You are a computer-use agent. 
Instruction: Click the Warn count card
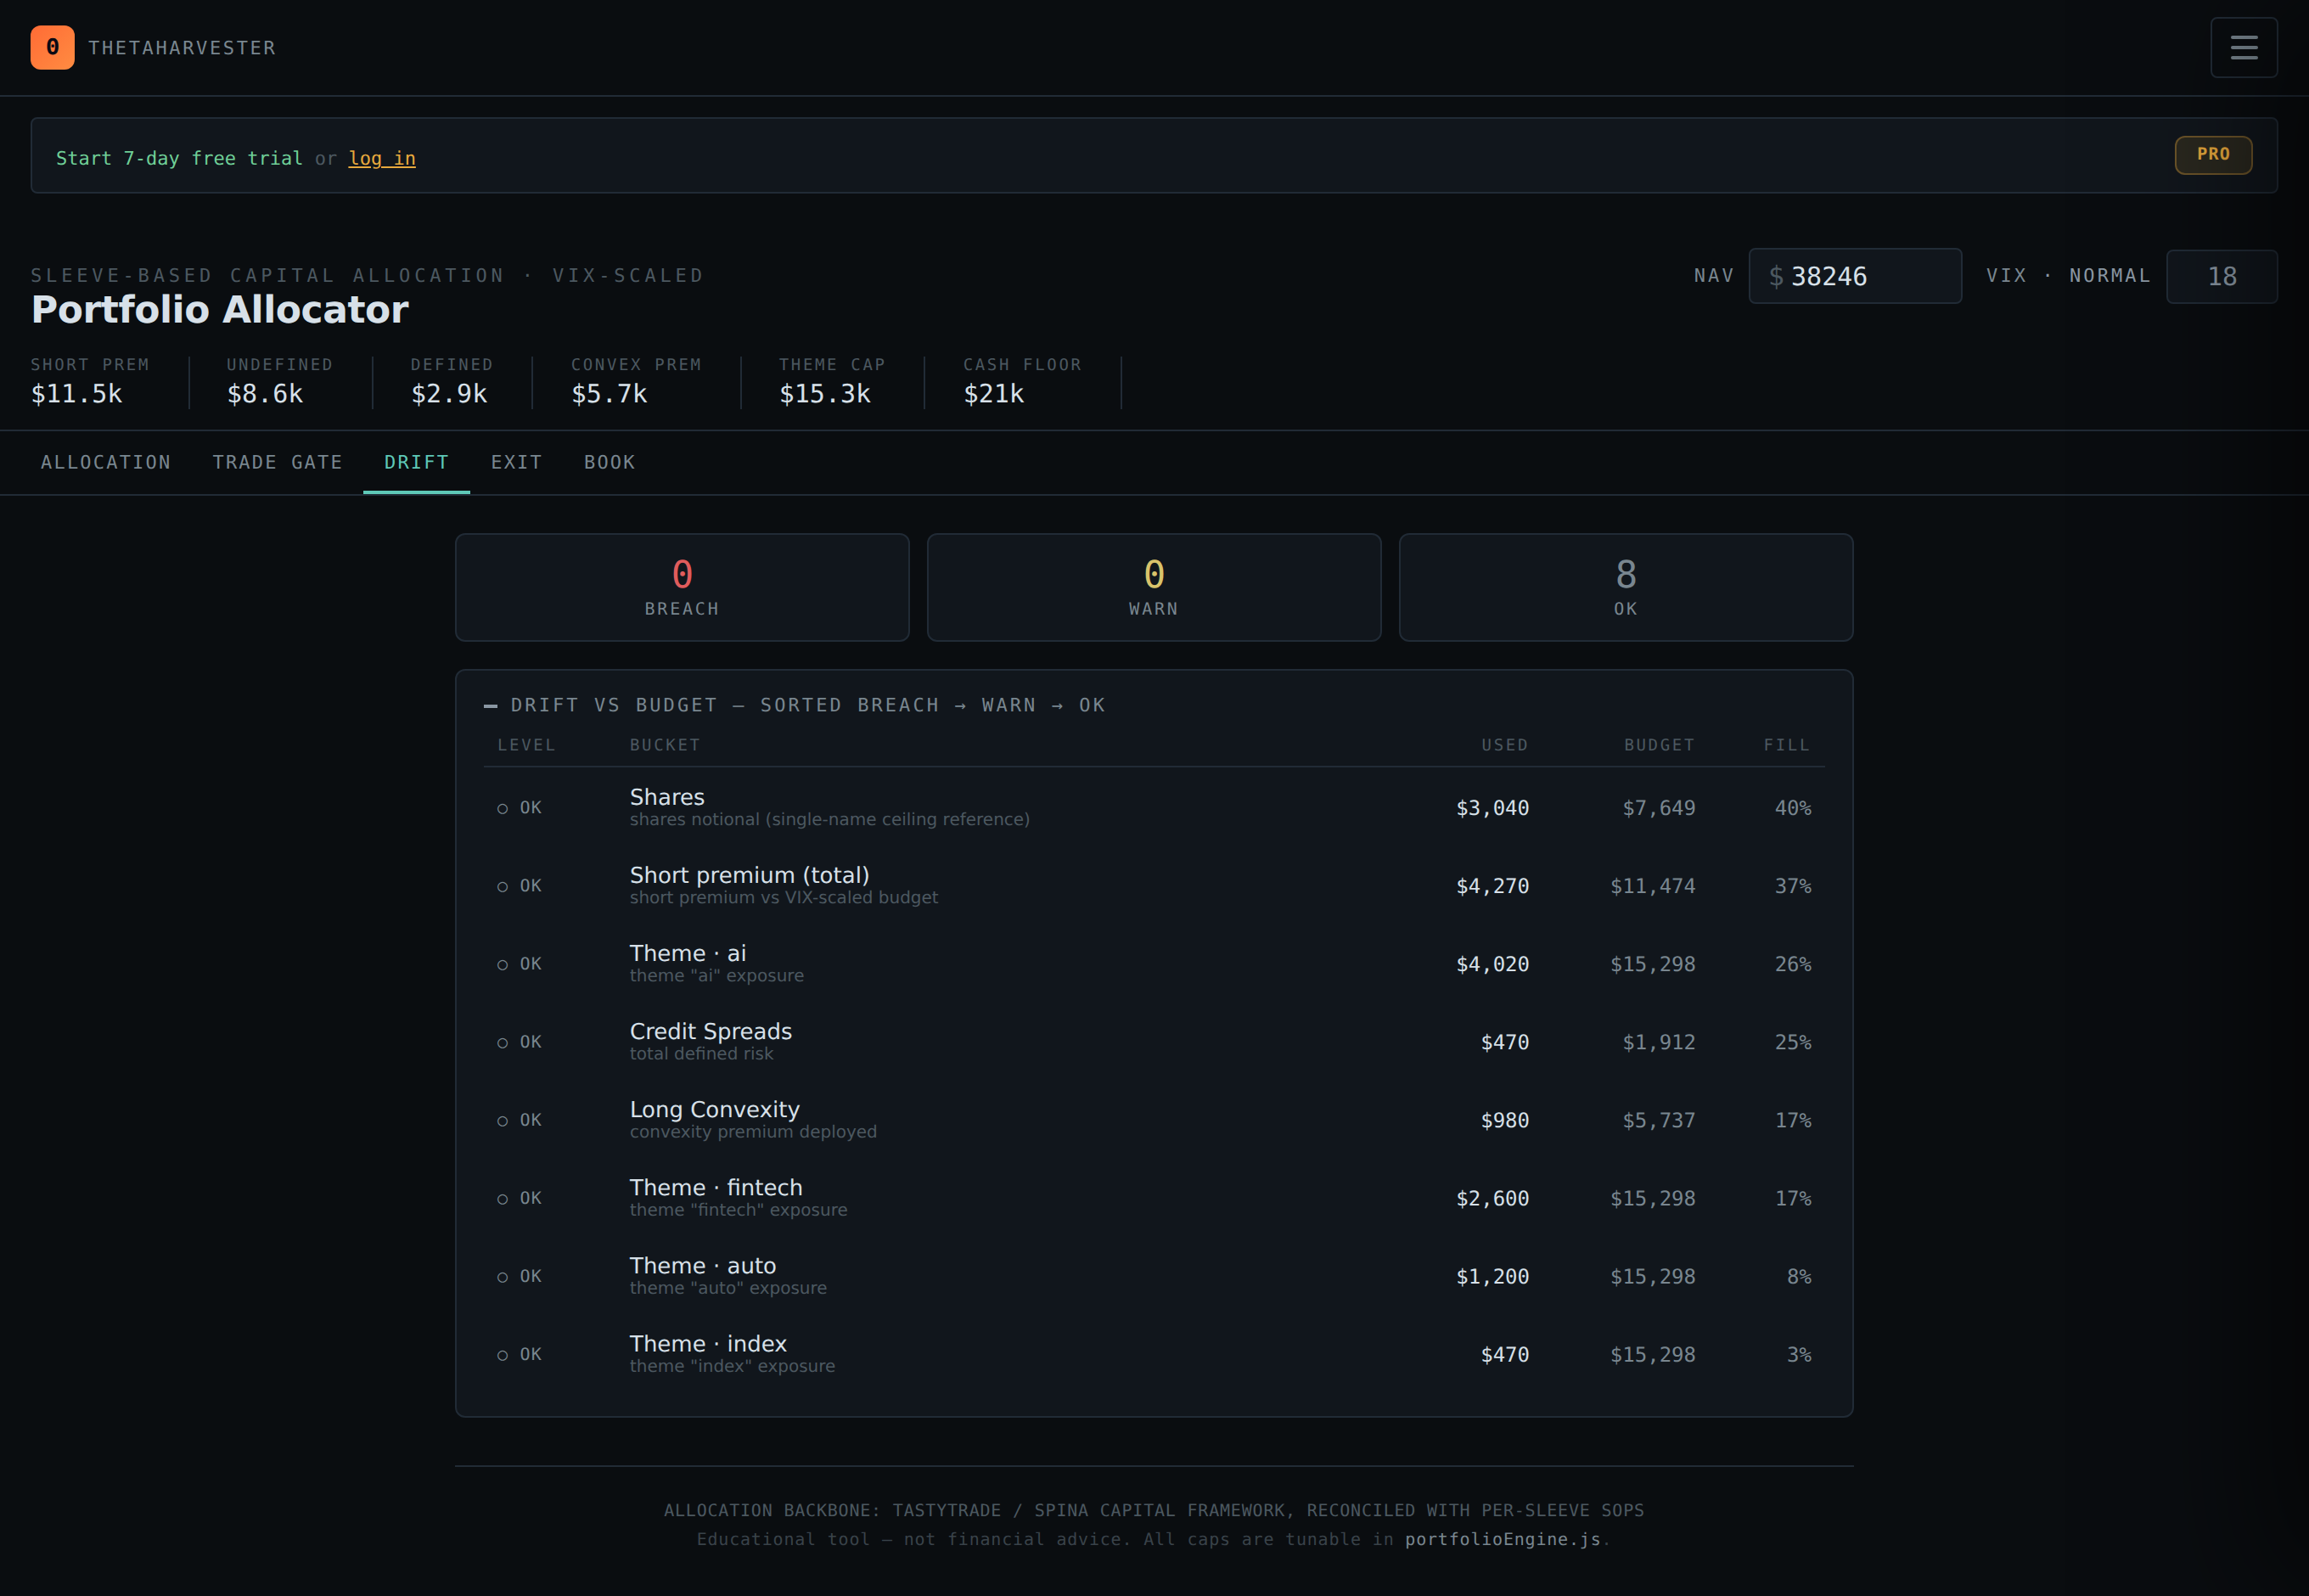[1154, 587]
